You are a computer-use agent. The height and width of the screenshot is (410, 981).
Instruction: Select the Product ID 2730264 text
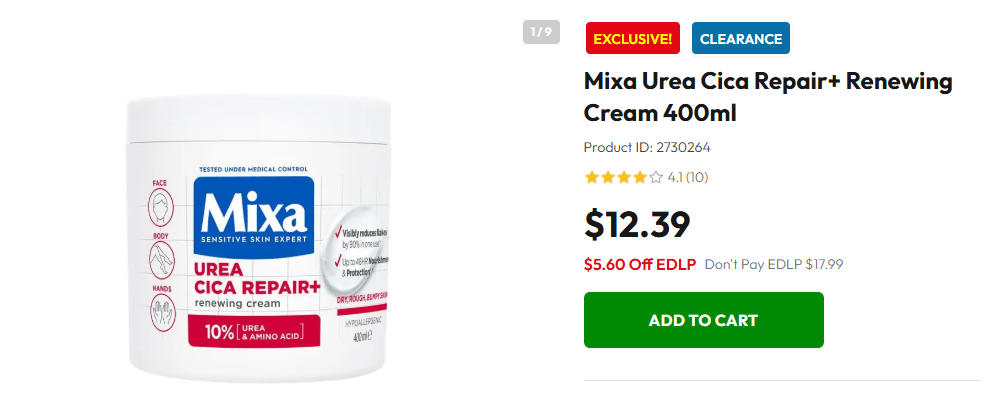tap(647, 148)
